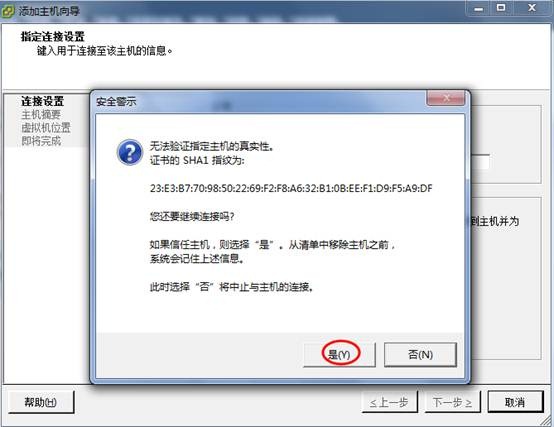554x427 pixels.
Task: Close the 添加主机向导 window
Action: (532, 8)
